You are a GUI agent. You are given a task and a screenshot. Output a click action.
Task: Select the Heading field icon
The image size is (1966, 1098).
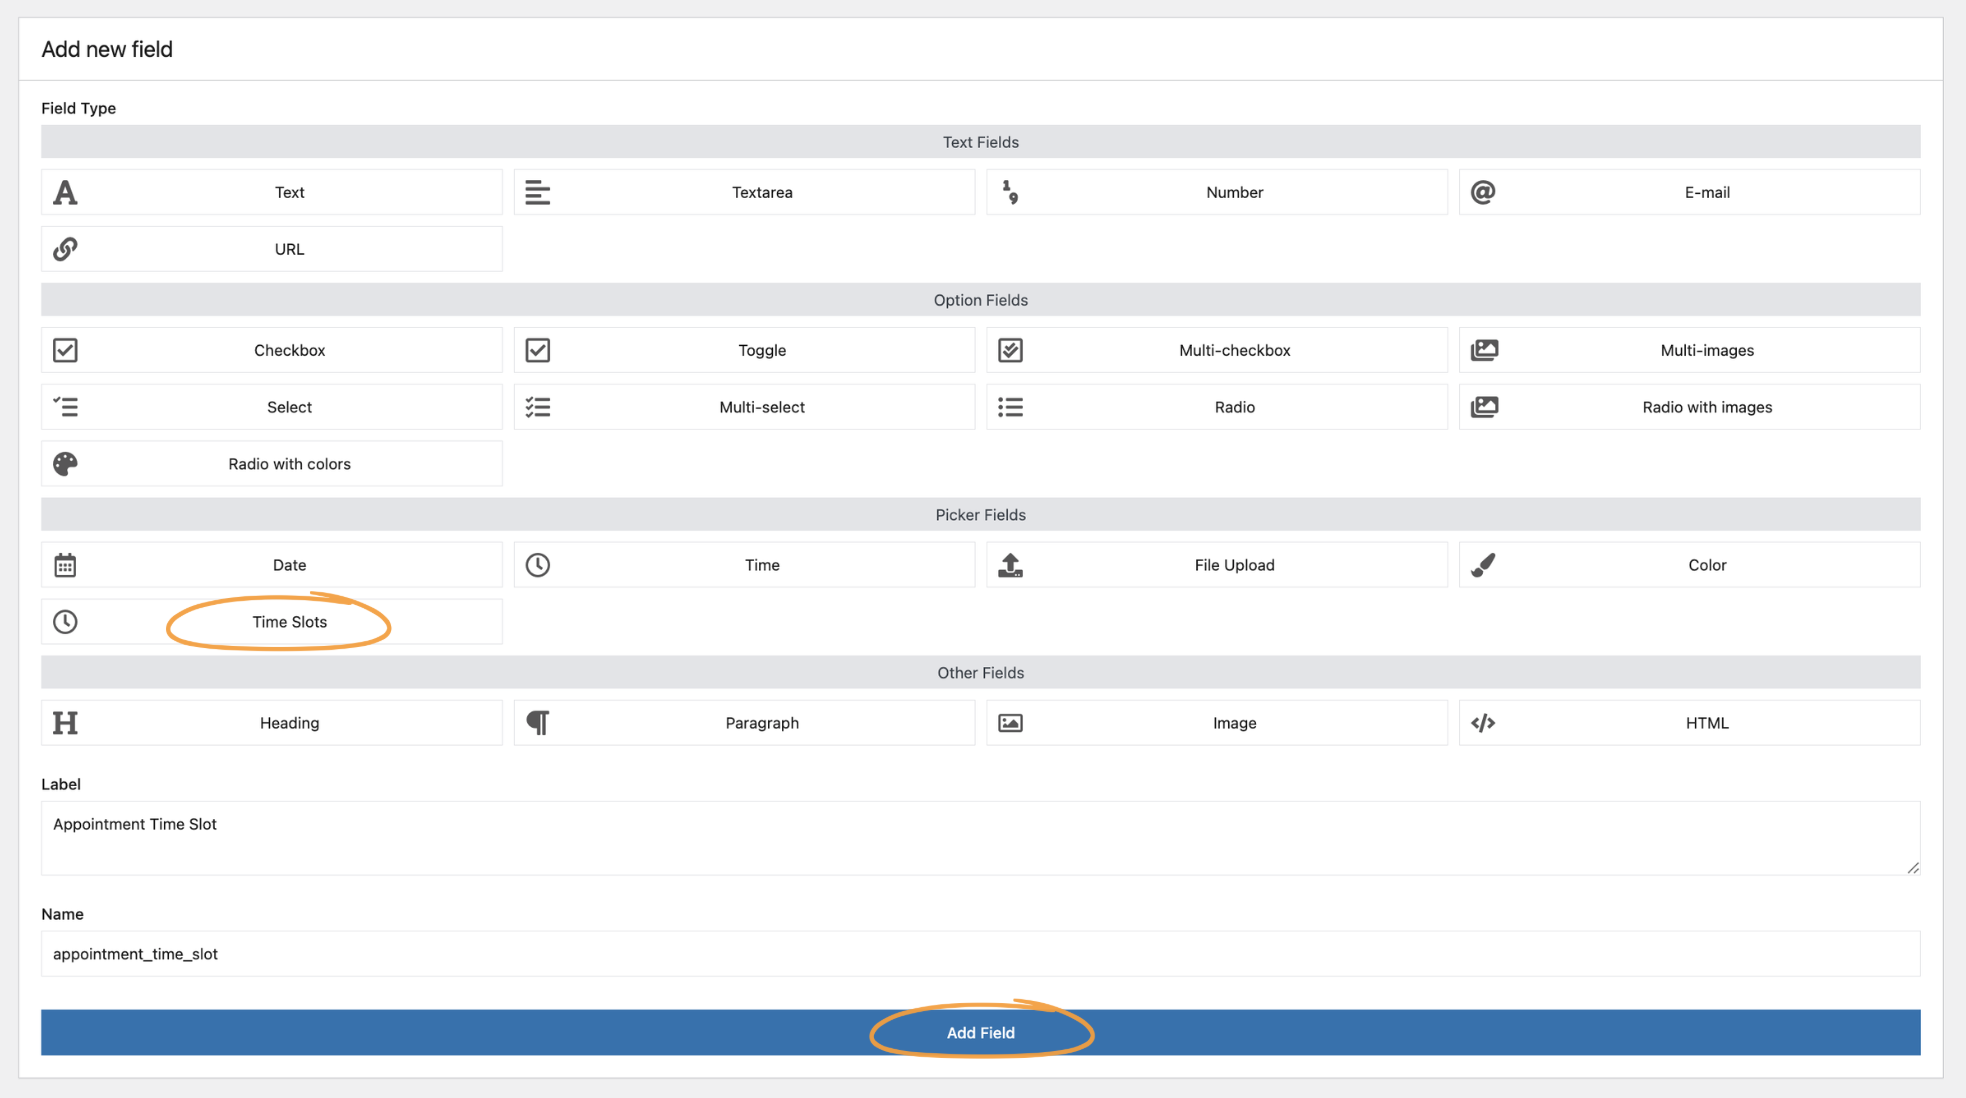point(65,722)
